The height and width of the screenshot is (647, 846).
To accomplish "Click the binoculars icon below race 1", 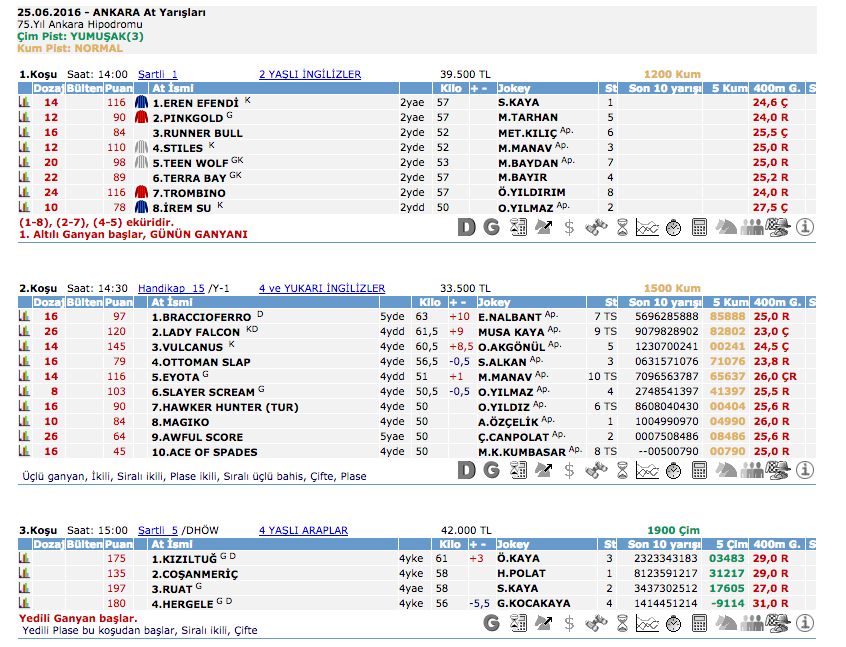I will point(596,227).
